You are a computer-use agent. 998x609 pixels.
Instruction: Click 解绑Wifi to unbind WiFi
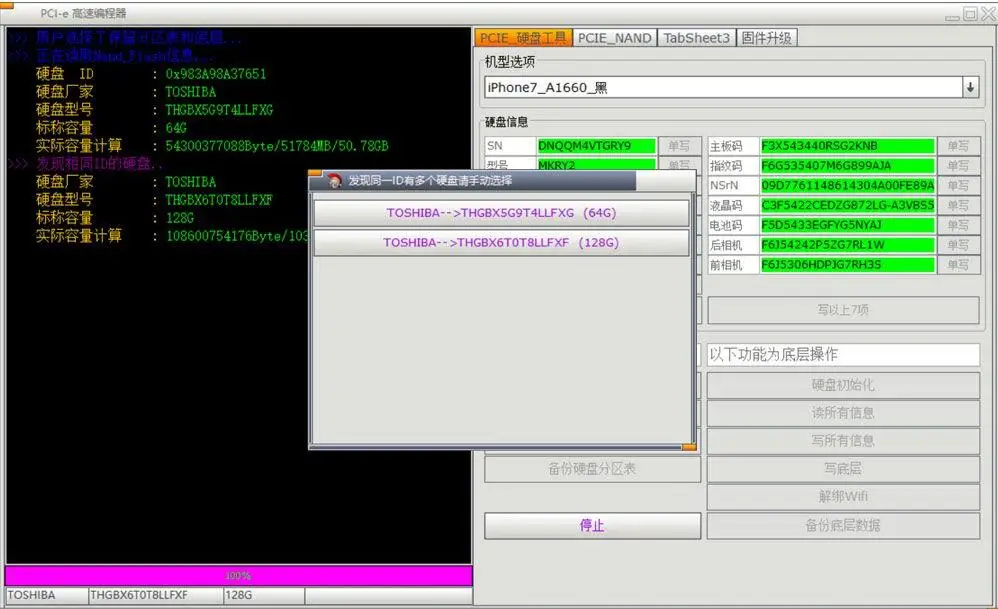point(842,496)
